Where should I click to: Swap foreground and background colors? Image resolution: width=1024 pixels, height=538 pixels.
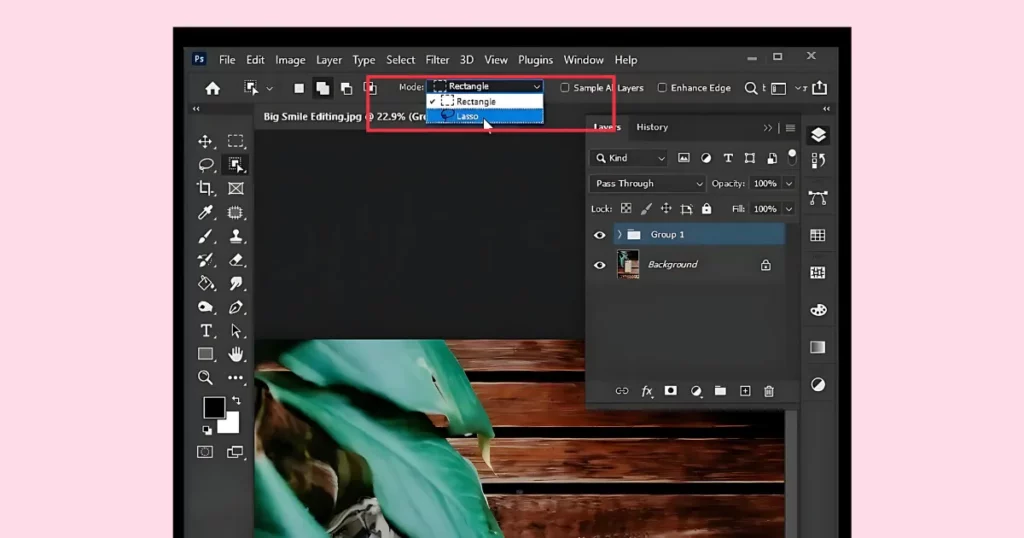[x=236, y=400]
